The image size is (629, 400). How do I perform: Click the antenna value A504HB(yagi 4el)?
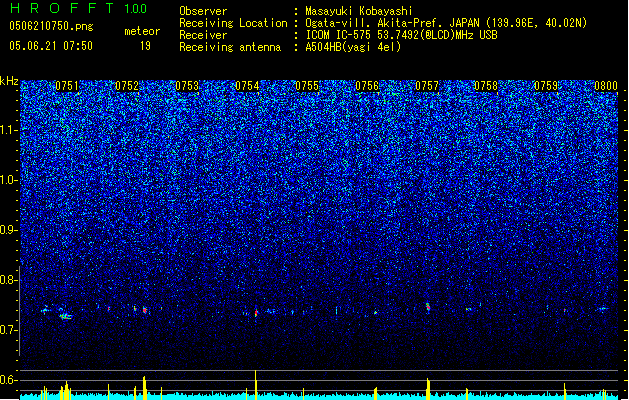353,47
